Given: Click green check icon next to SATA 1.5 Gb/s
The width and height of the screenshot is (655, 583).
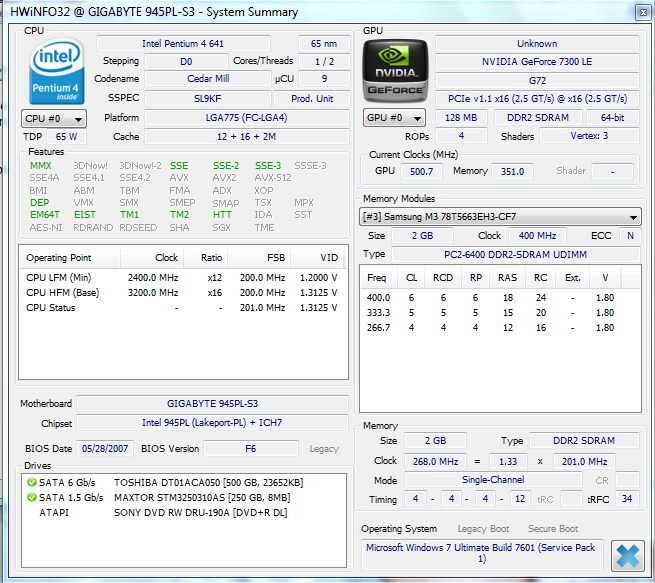Looking at the screenshot, I should [31, 497].
